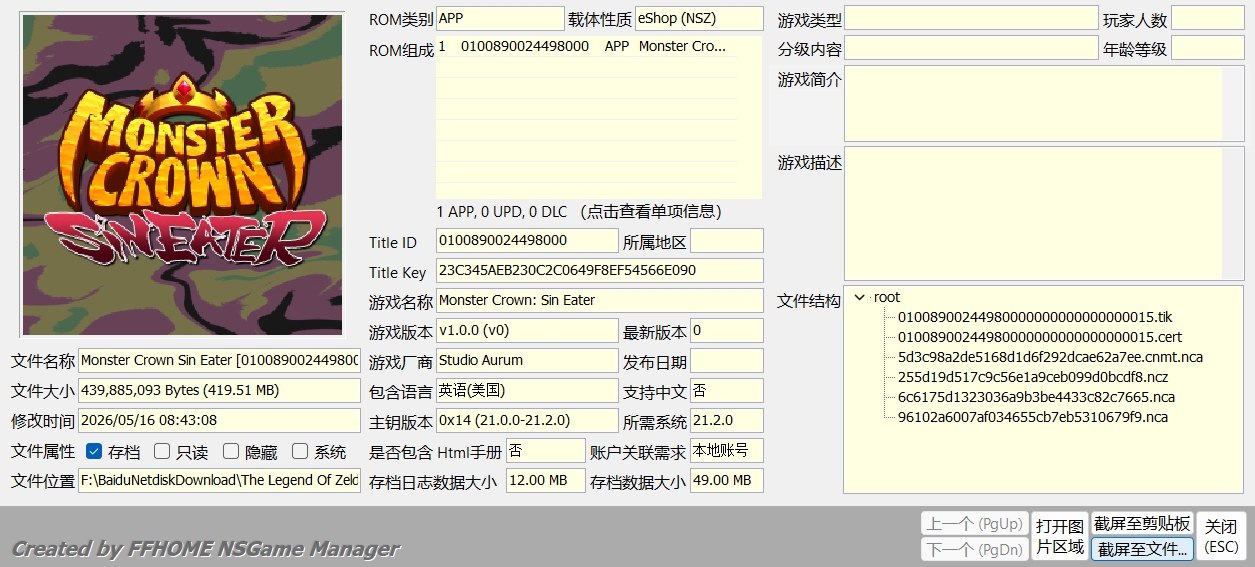Click the 修改时间 field 2026/05/16 08:43:08
Viewport: 1255px width, 567px height.
tap(219, 421)
